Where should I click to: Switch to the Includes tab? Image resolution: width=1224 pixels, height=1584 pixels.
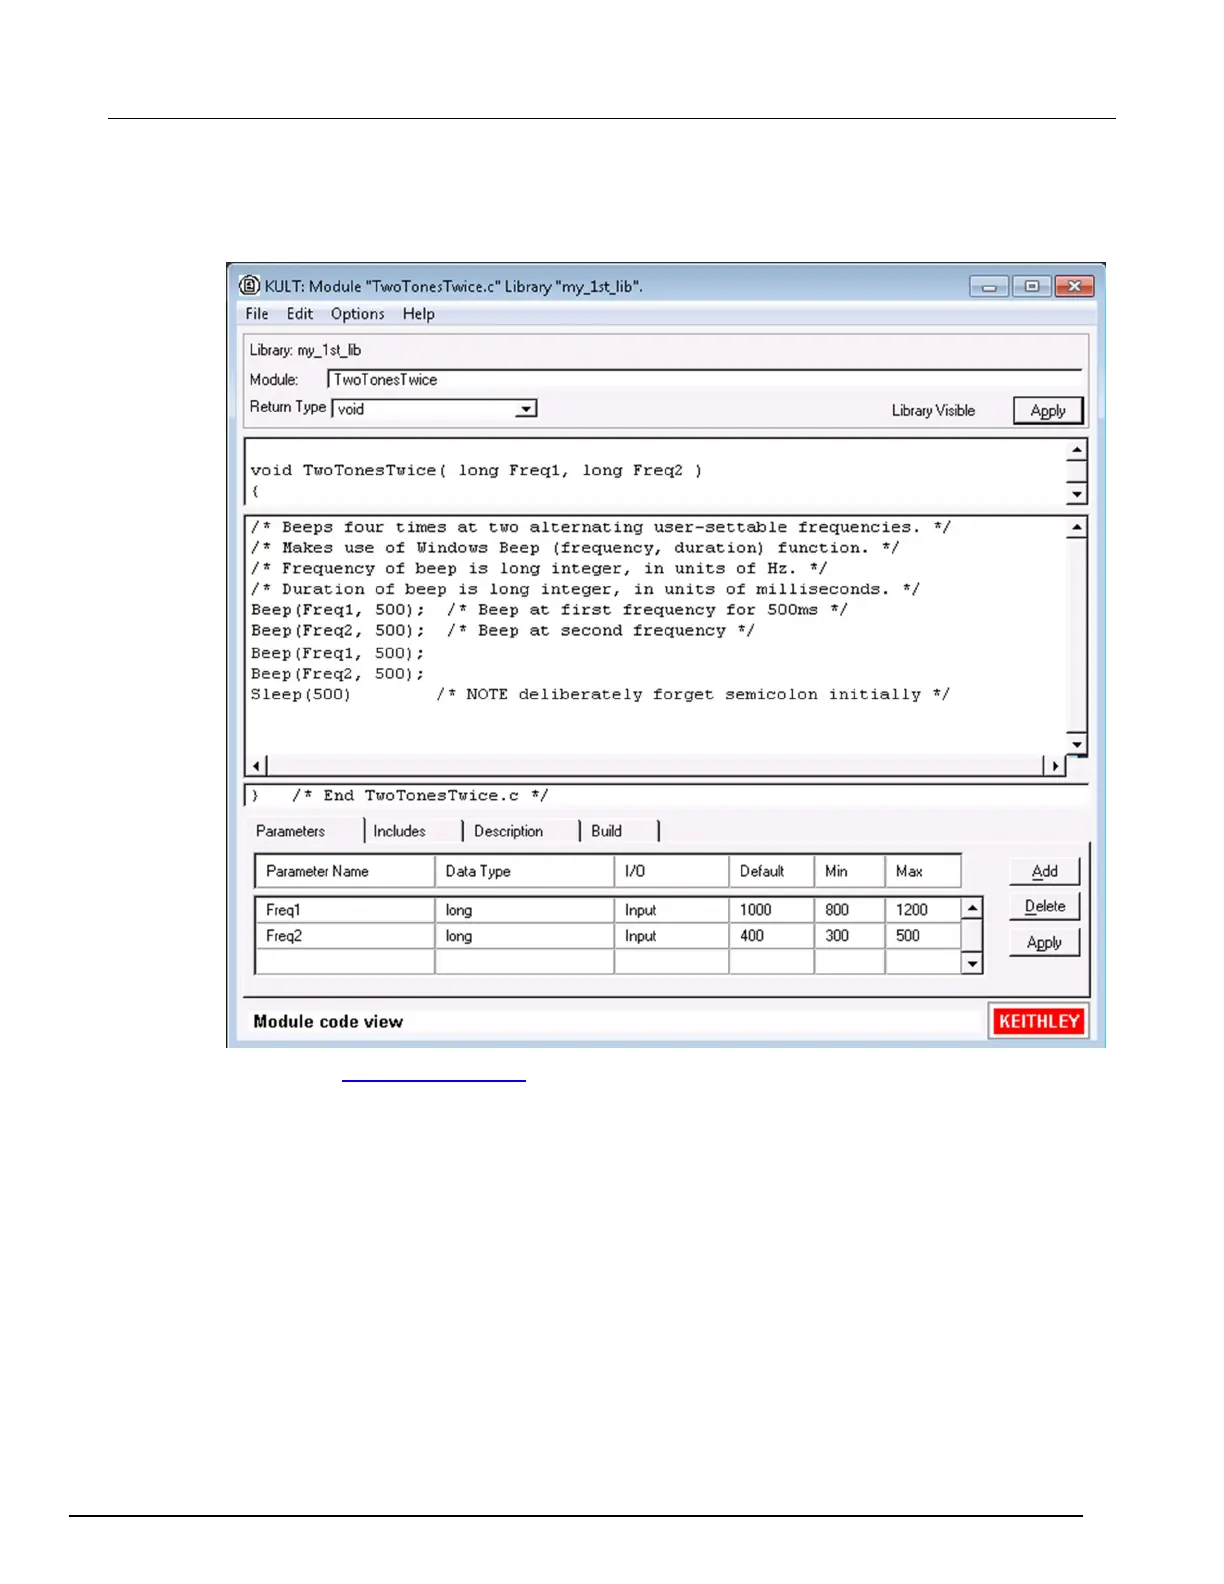coord(400,831)
